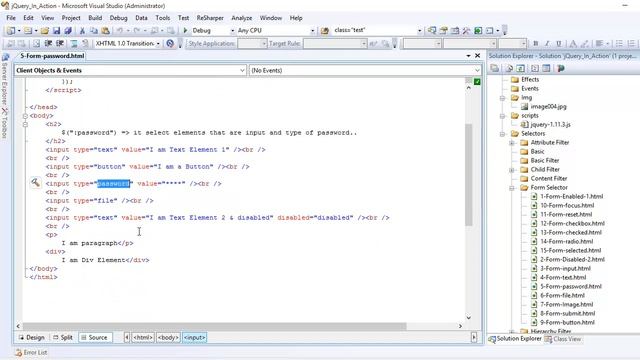This screenshot has height=360, width=640.
Task: Click the <html> tag navigator button
Action: coord(143,338)
